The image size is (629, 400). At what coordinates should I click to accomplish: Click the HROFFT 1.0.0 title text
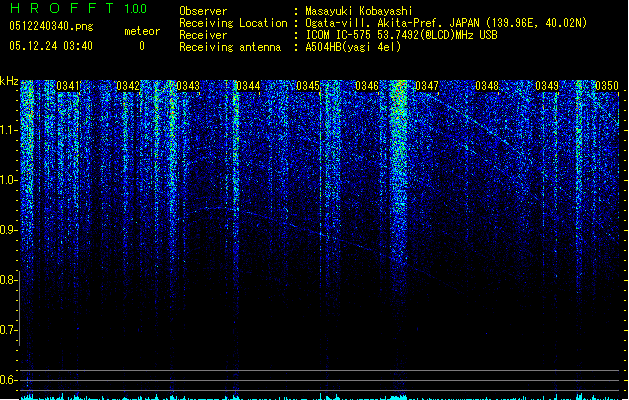(x=79, y=8)
